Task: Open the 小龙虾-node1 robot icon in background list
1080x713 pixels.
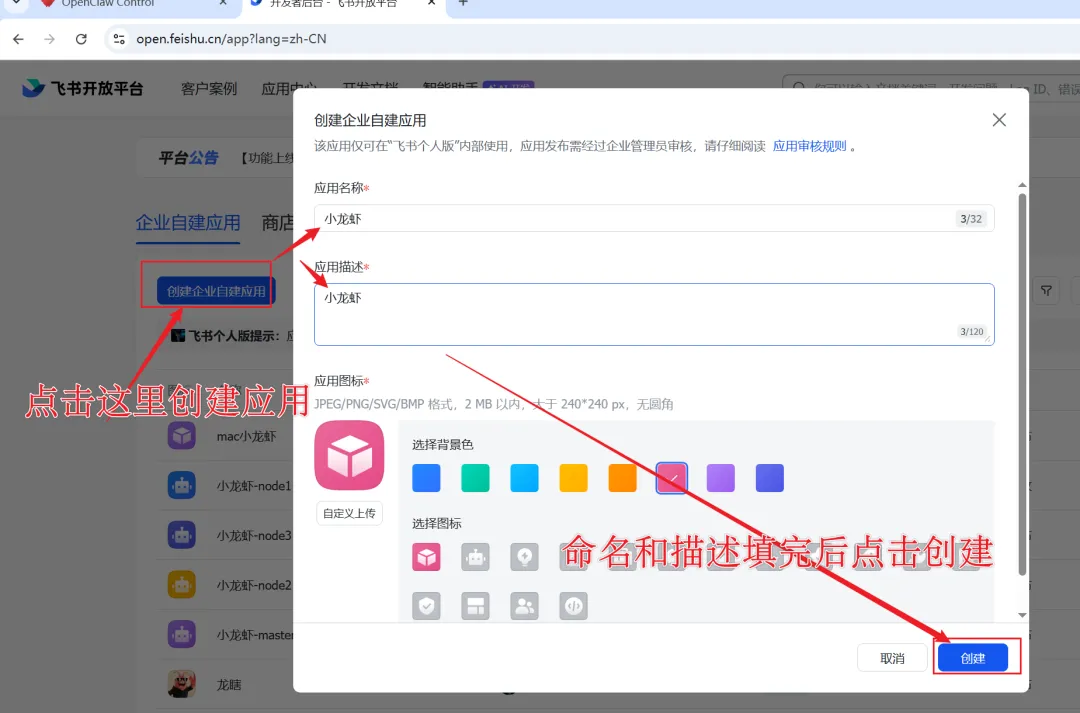Action: coord(182,486)
